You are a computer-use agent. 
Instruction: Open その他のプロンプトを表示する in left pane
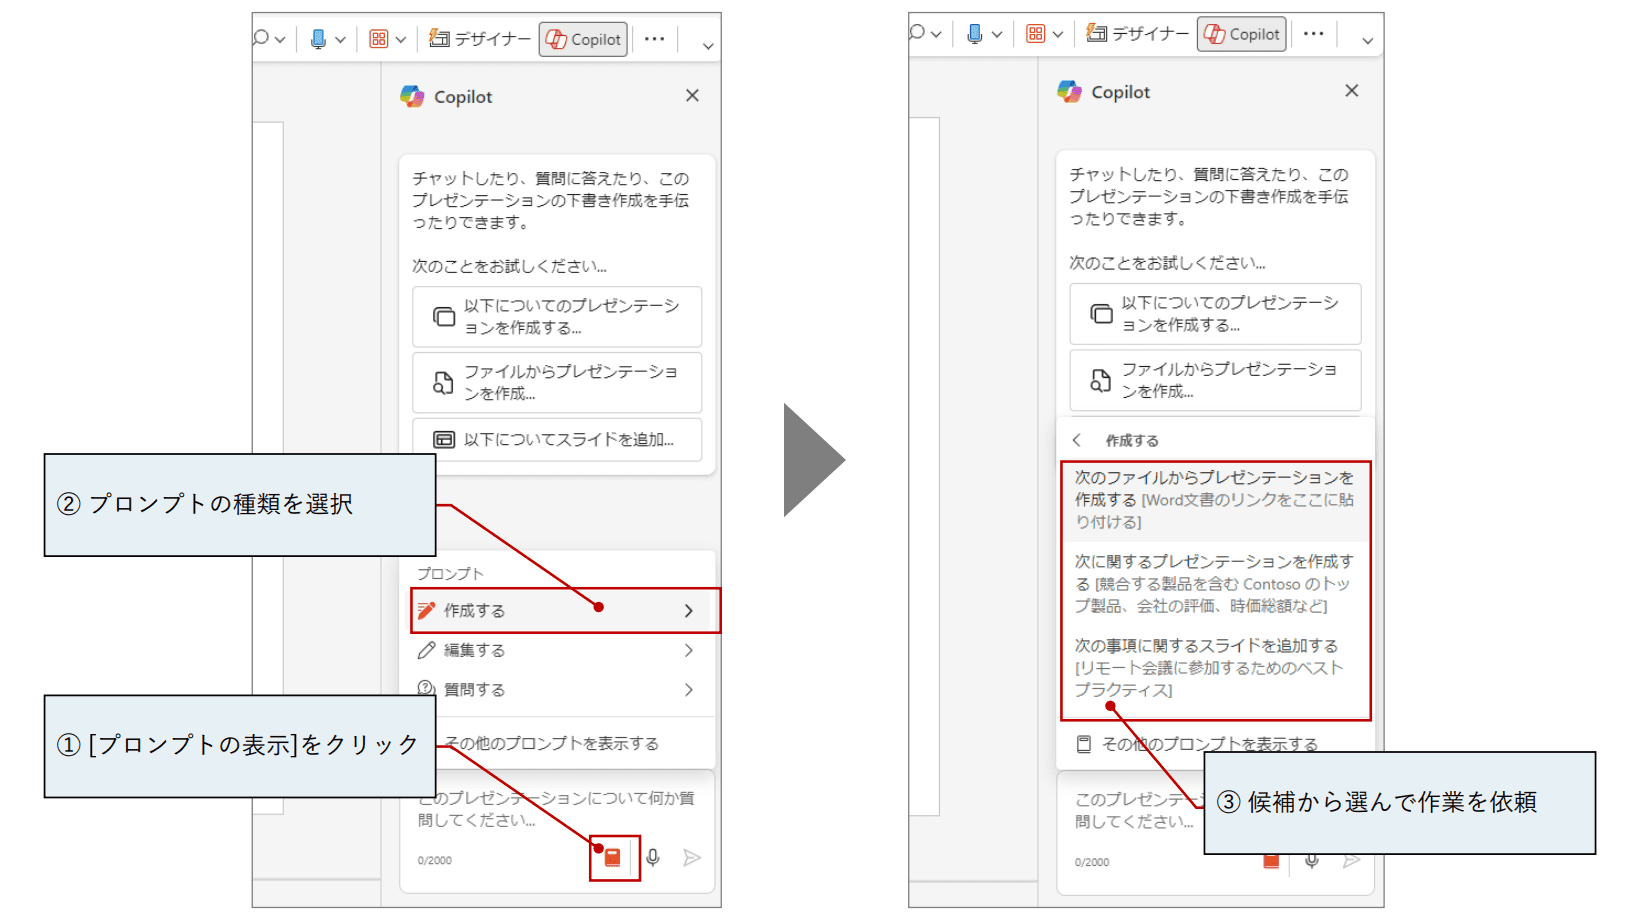click(x=552, y=743)
